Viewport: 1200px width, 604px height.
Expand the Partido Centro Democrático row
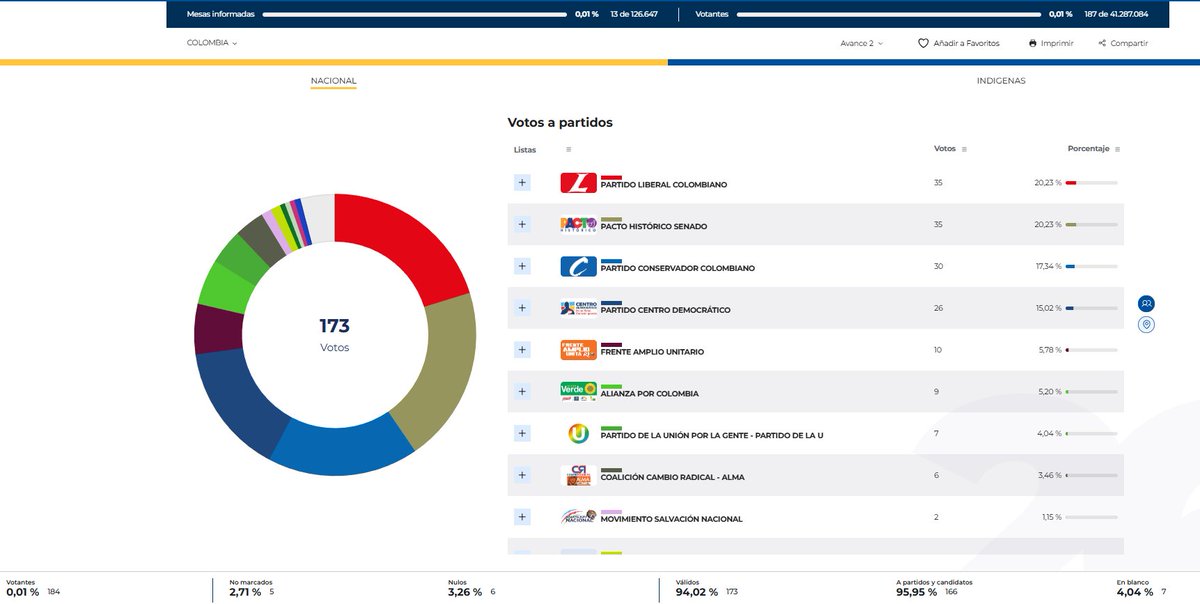(522, 308)
